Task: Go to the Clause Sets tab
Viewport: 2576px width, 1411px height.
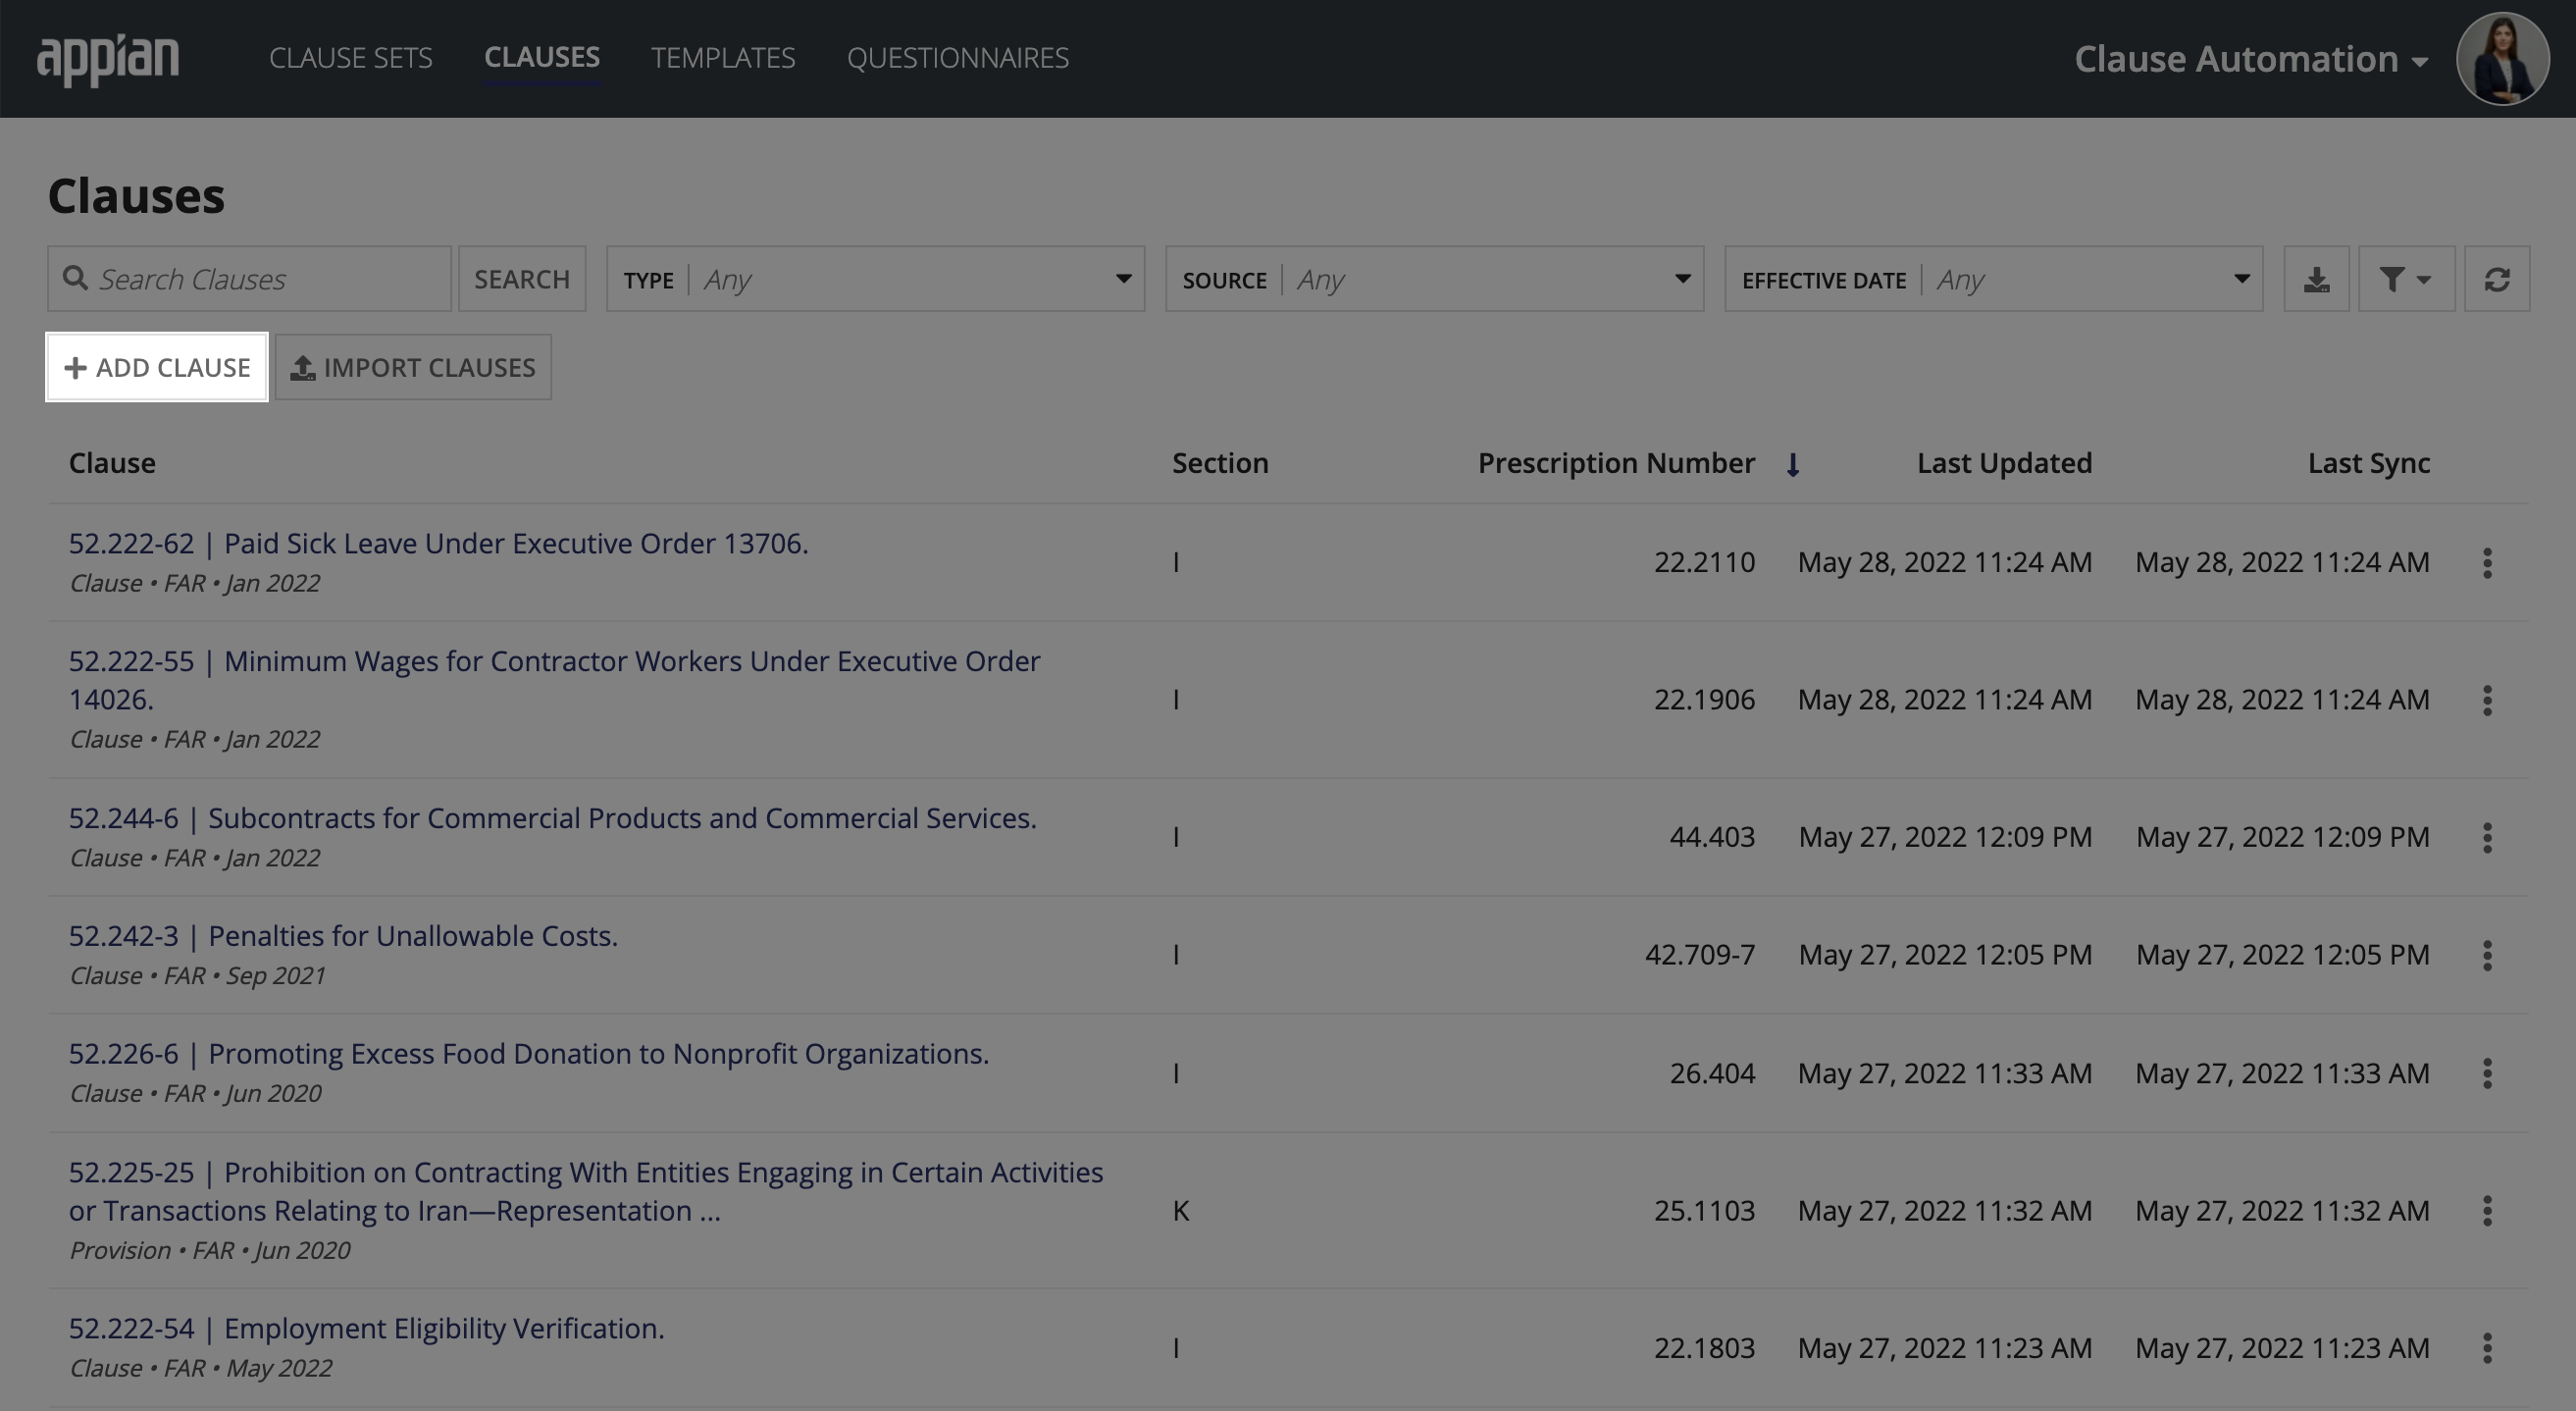Action: click(351, 58)
